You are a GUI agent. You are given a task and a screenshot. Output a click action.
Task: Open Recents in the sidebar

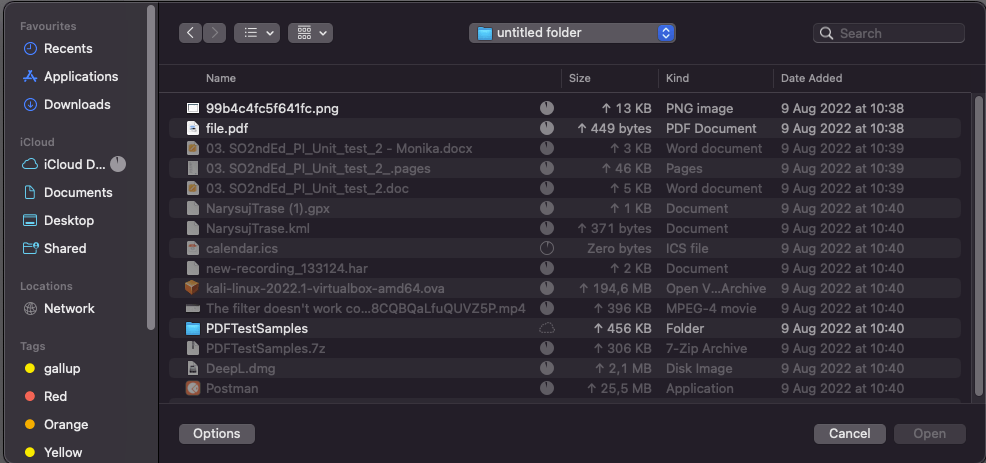click(x=68, y=48)
